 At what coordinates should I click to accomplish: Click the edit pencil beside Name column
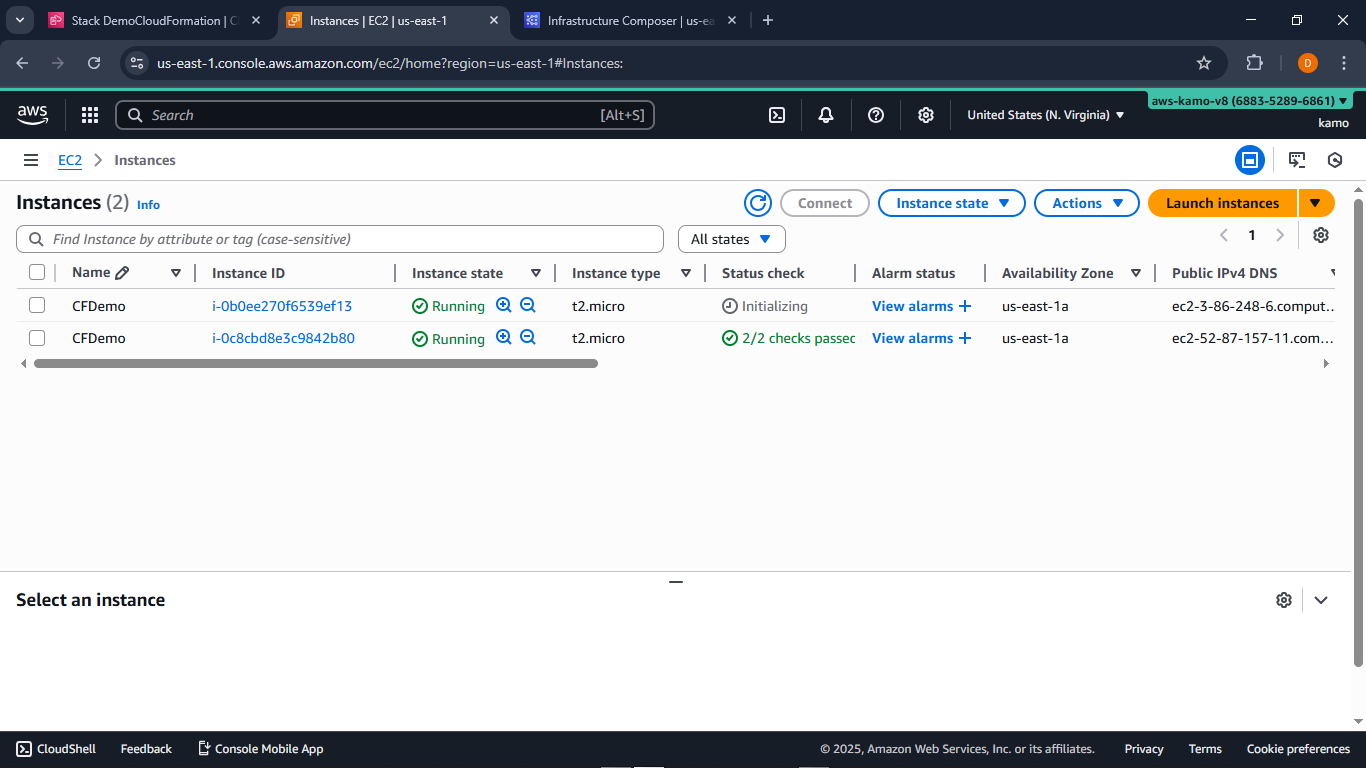tap(122, 273)
